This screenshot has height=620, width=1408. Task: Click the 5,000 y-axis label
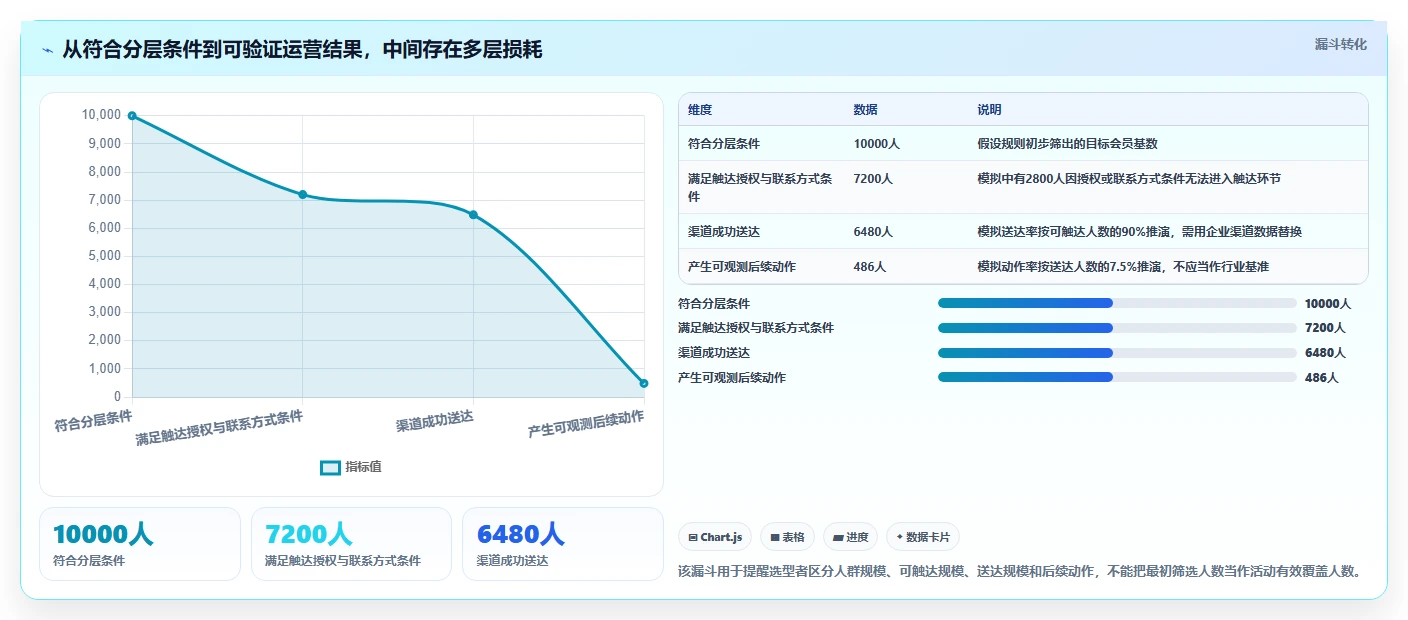pos(104,256)
